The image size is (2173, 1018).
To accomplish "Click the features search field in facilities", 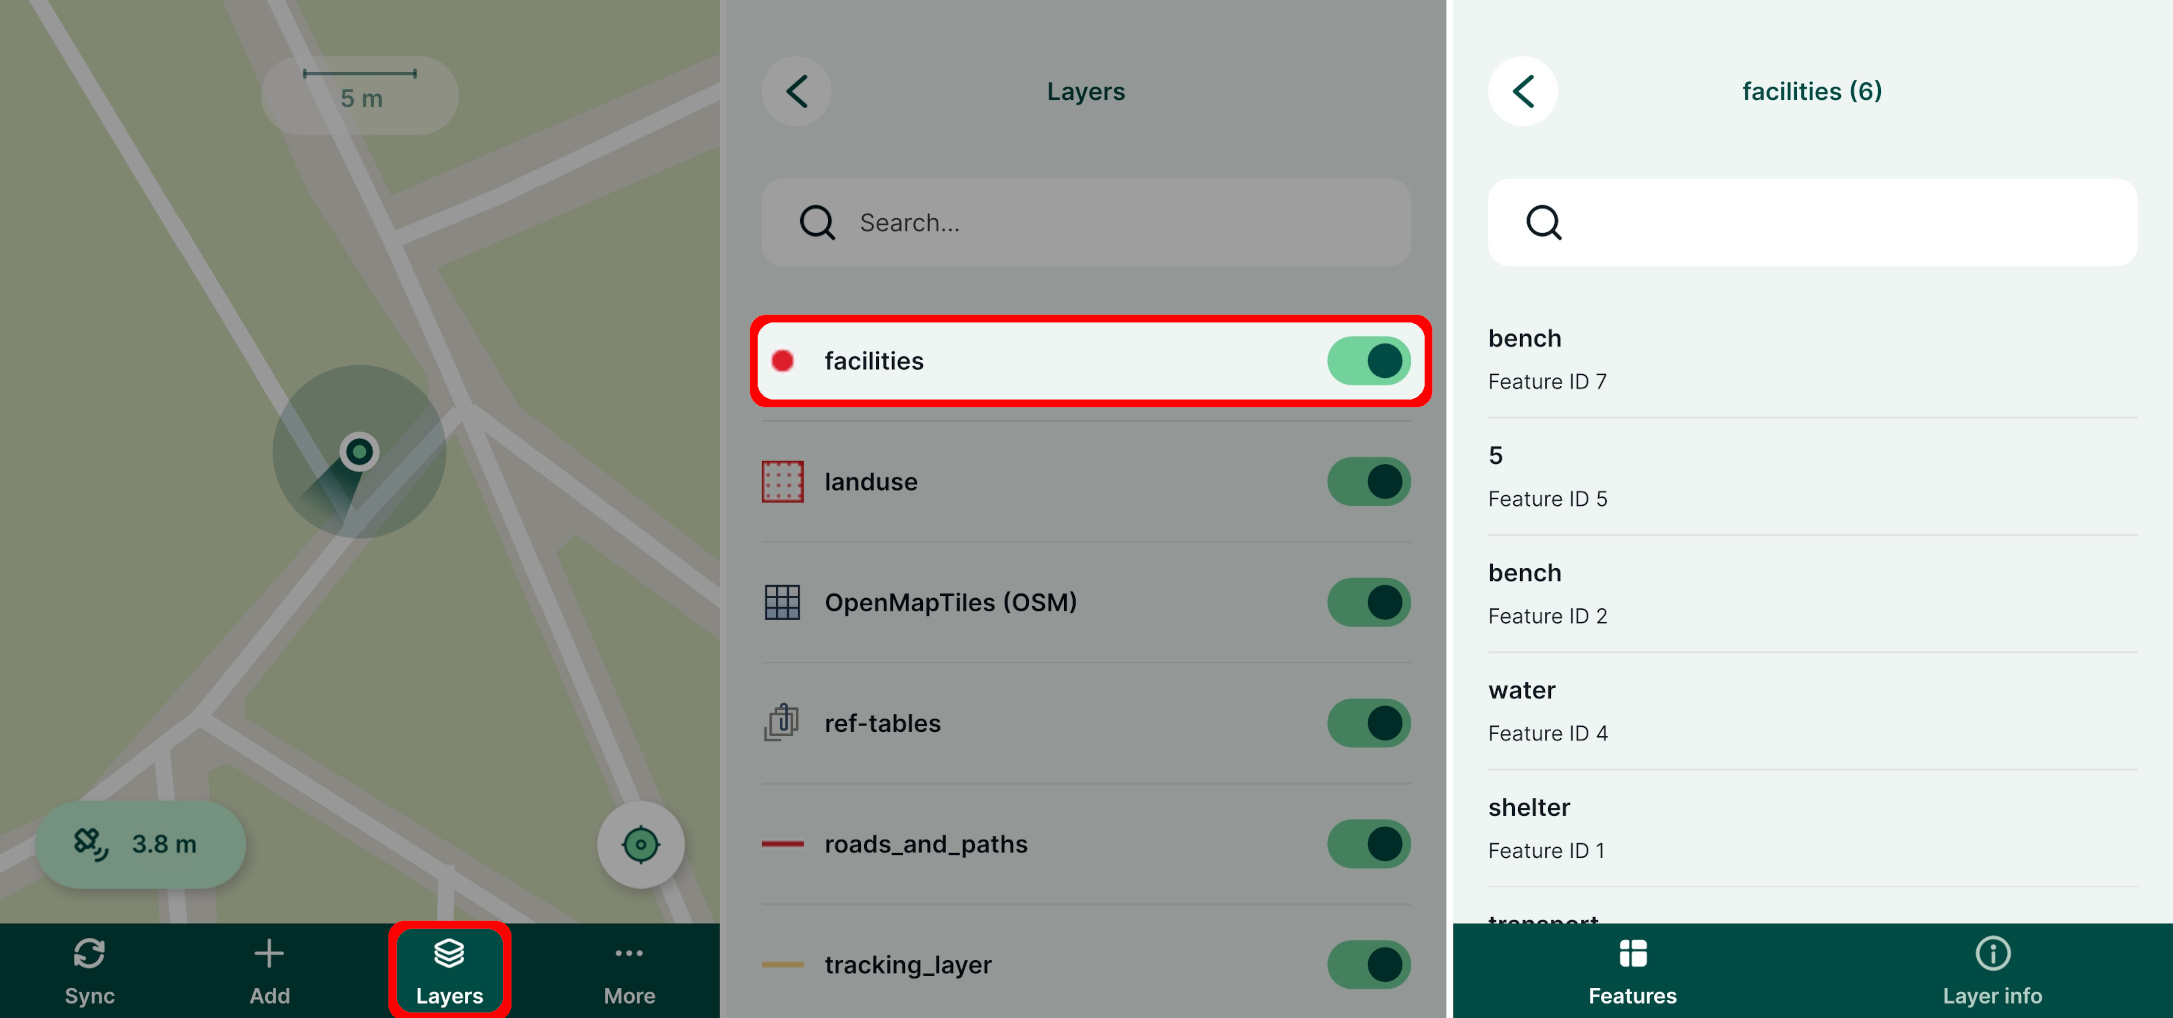I will (x=1813, y=222).
